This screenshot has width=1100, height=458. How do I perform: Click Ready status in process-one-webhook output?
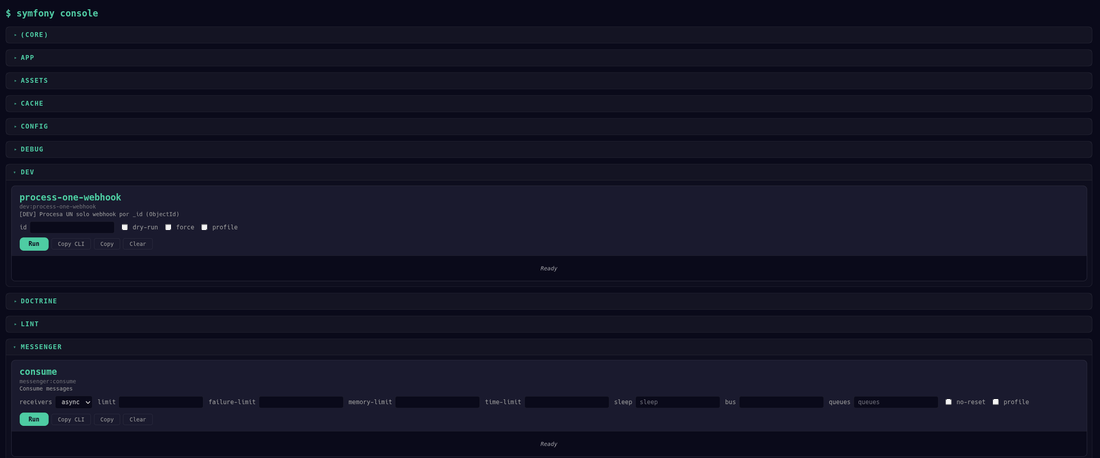(x=549, y=268)
